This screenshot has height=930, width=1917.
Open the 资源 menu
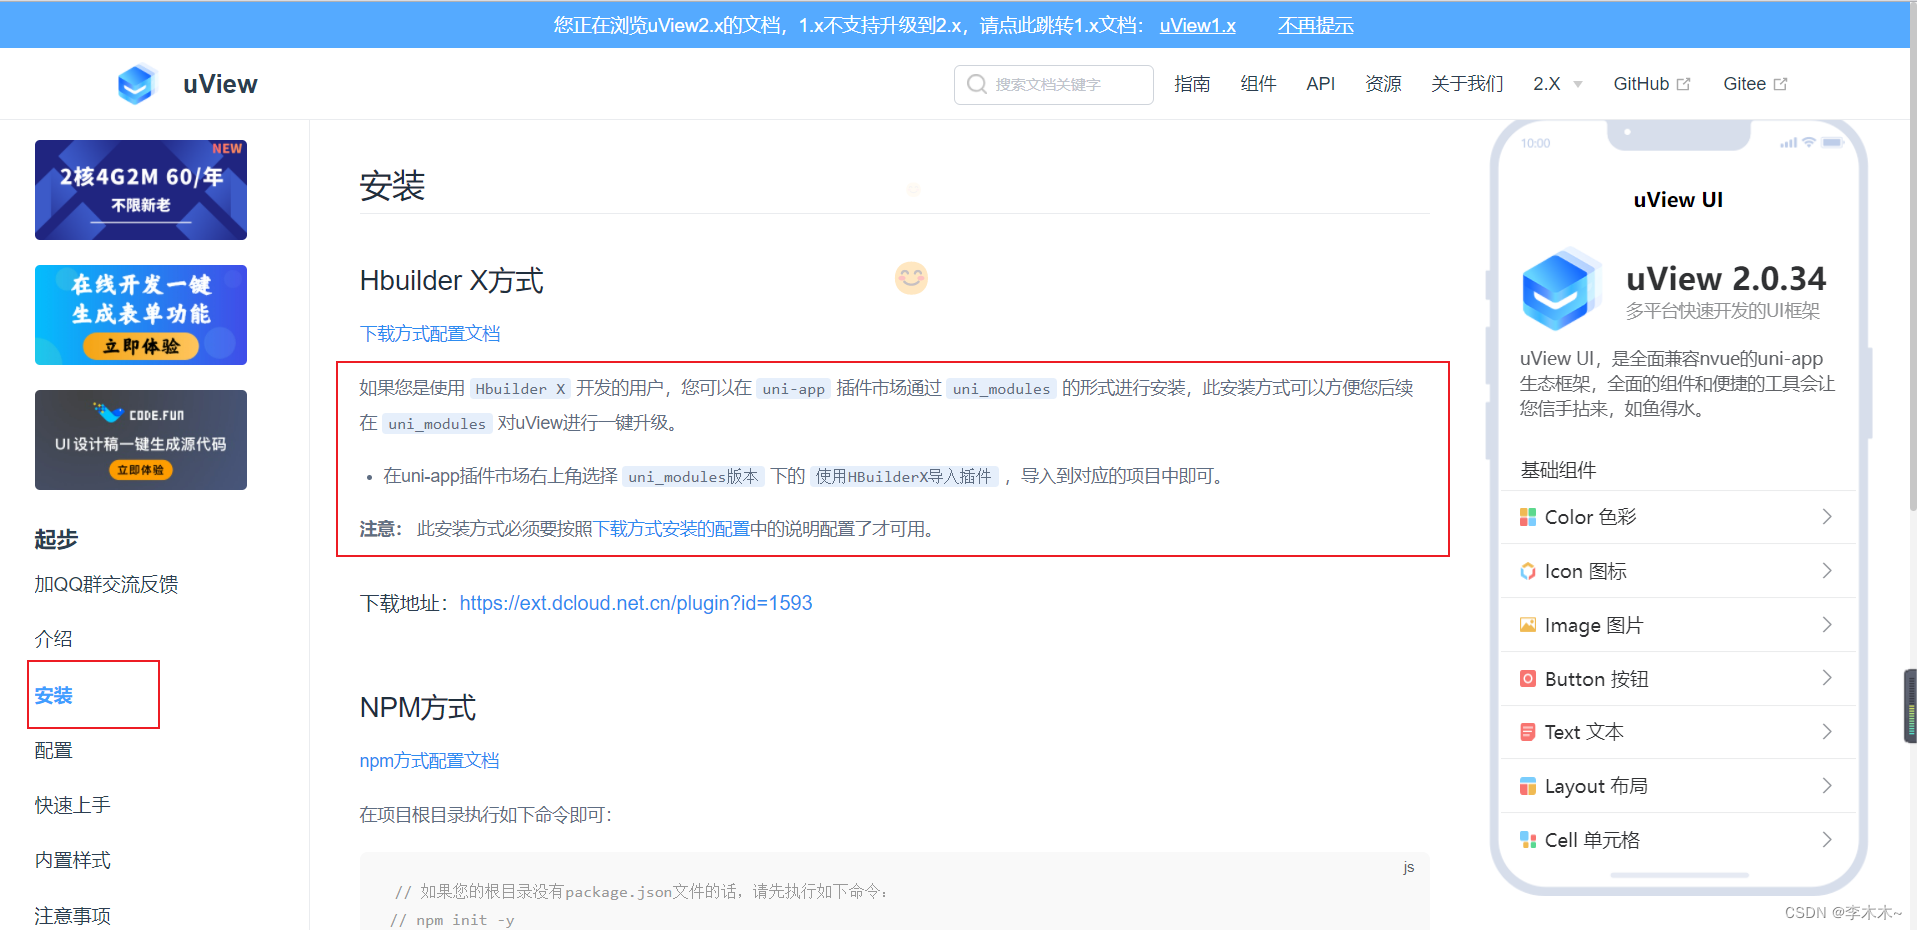[1383, 84]
